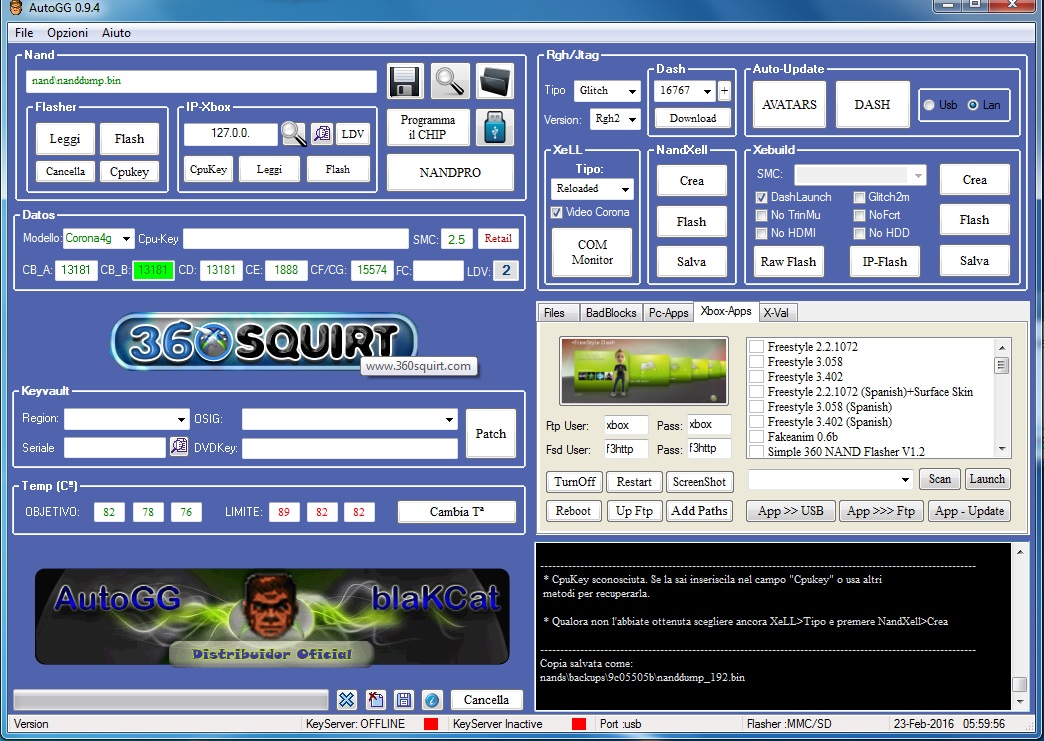1044x741 pixels.
Task: Select the Usb radio button
Action: click(929, 105)
